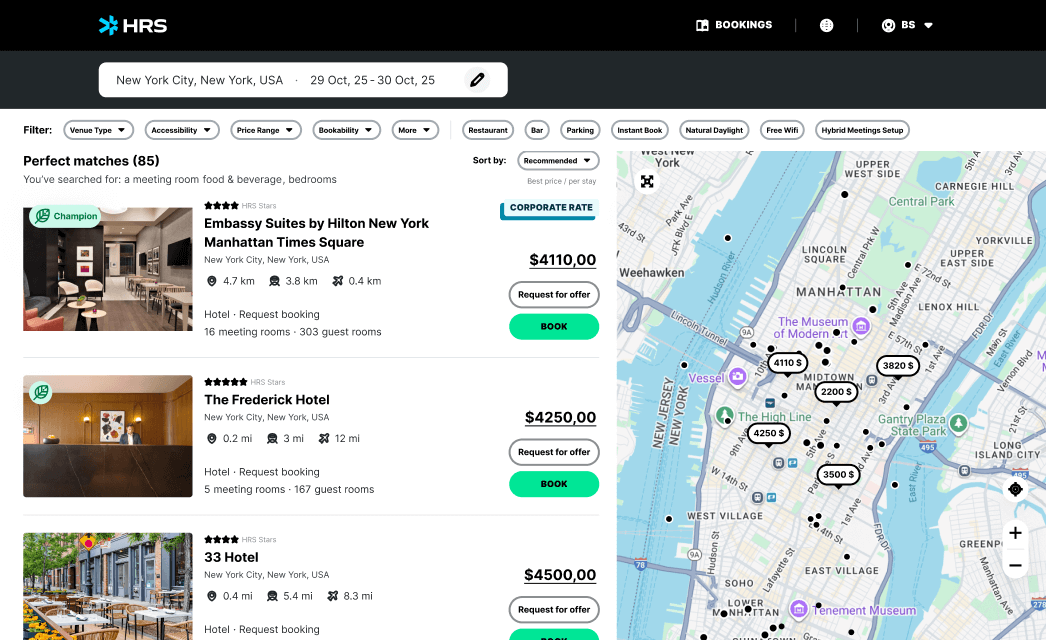Center map on my location
1046x640 pixels.
coord(1015,490)
